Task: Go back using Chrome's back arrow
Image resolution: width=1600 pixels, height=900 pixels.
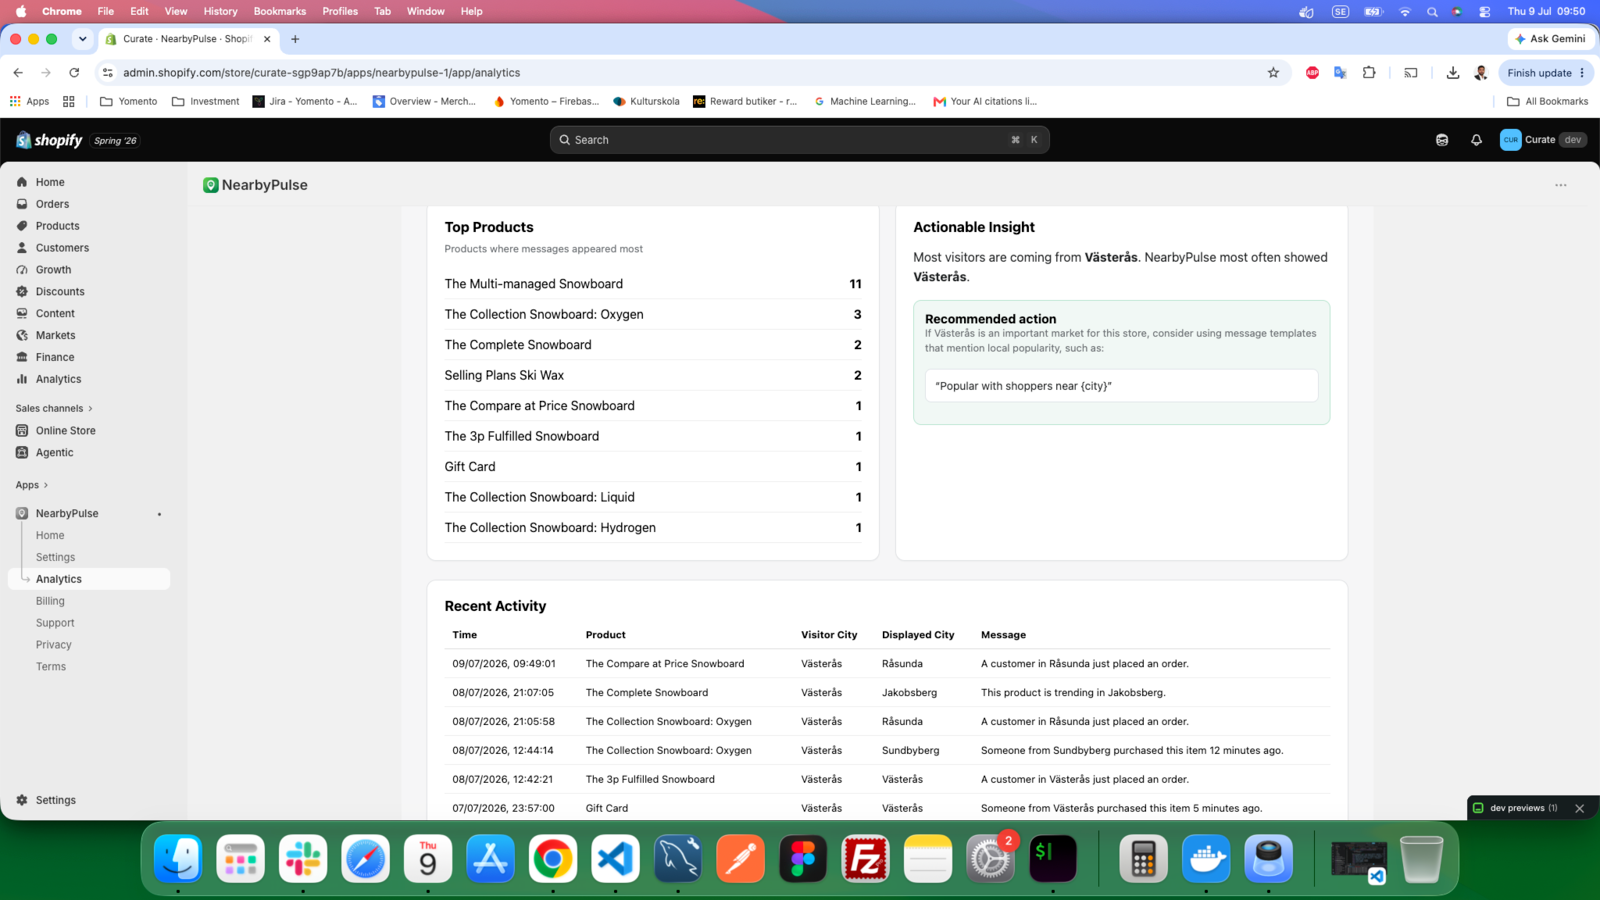Action: coord(18,73)
